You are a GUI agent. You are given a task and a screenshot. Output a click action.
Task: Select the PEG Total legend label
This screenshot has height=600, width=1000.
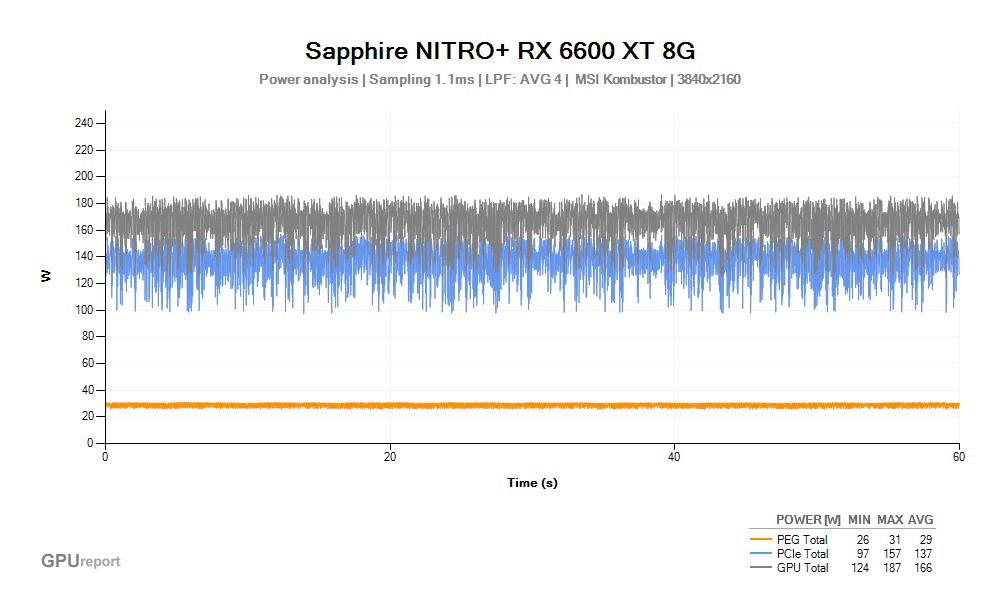[x=802, y=539]
